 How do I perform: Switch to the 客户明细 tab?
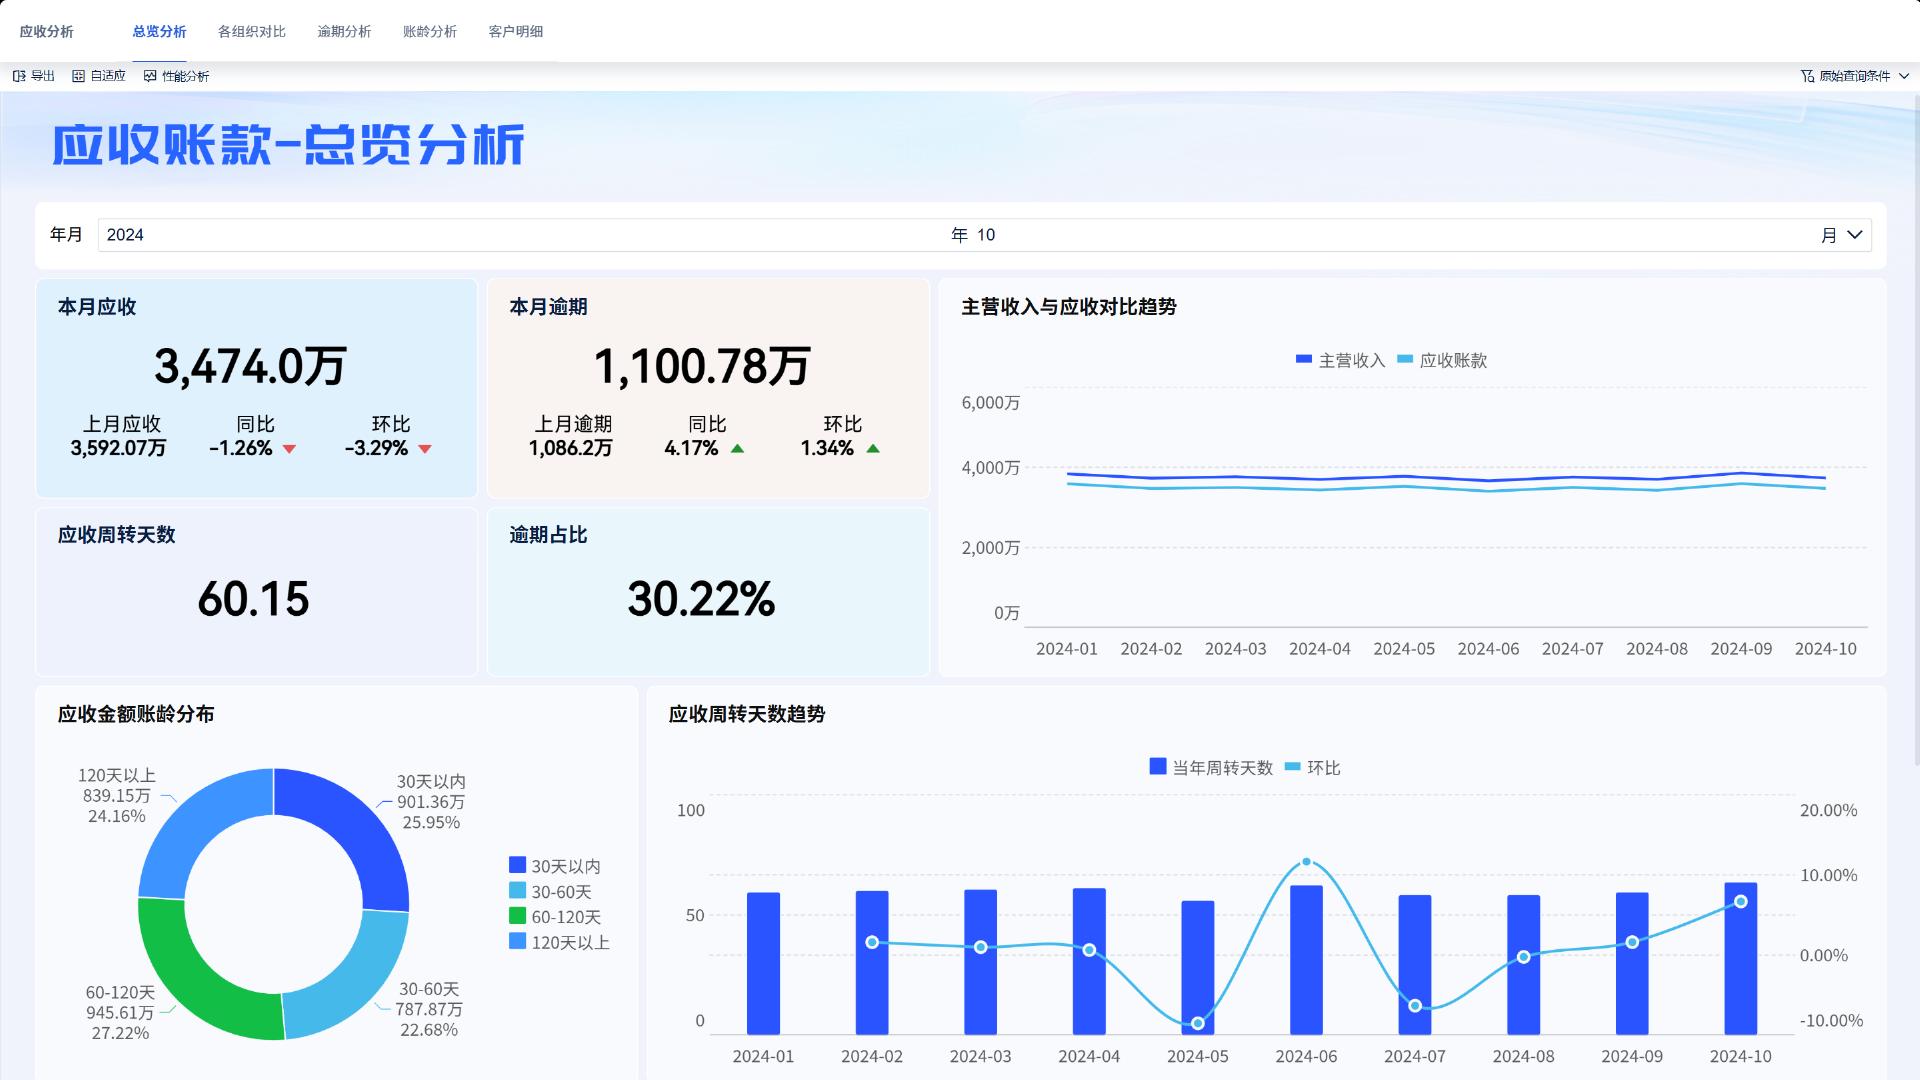[x=515, y=32]
